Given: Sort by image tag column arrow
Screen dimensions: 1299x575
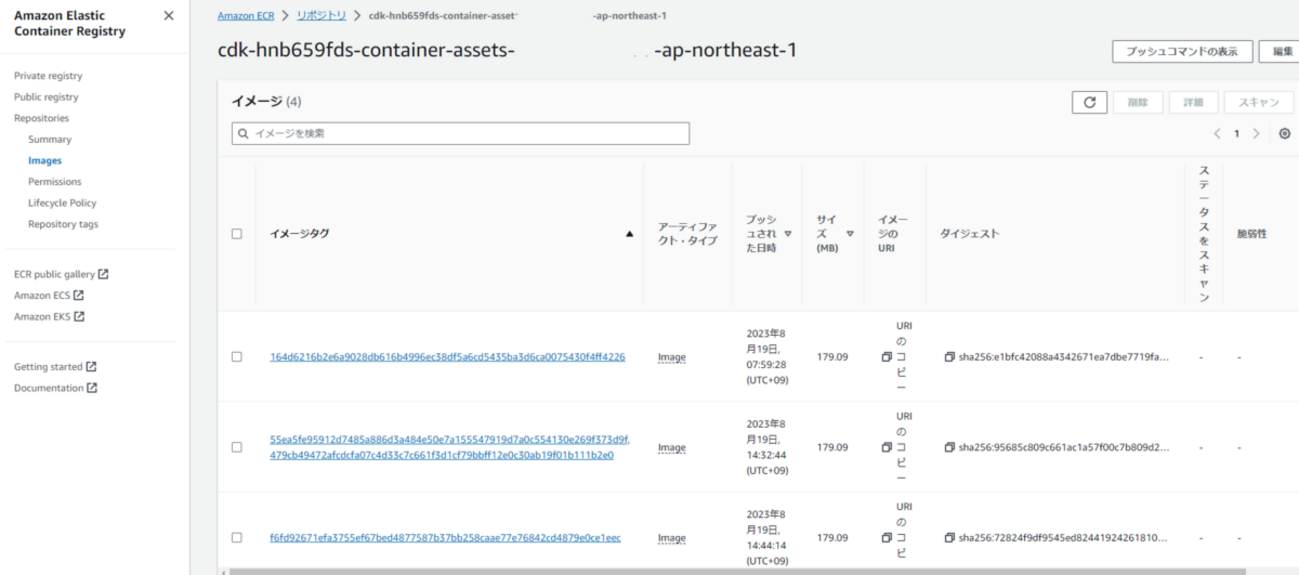Looking at the screenshot, I should 629,234.
